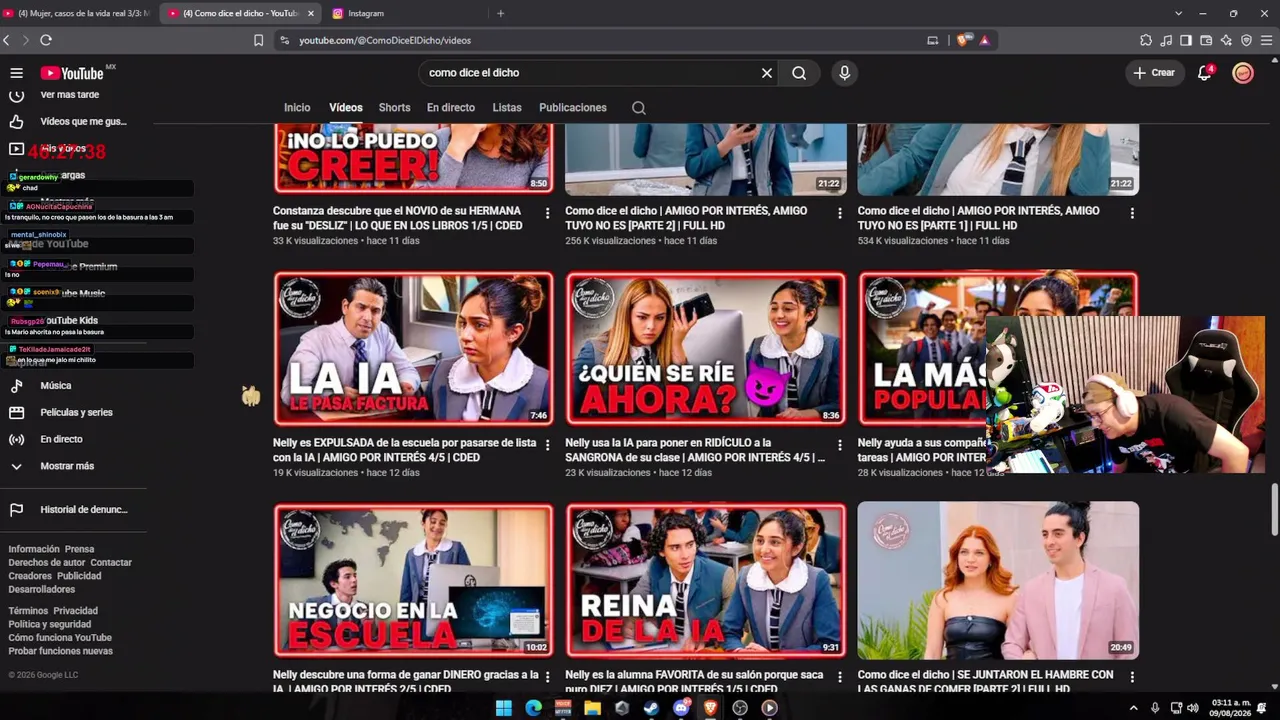
Task: Click the YouTube search input field
Action: 590,73
